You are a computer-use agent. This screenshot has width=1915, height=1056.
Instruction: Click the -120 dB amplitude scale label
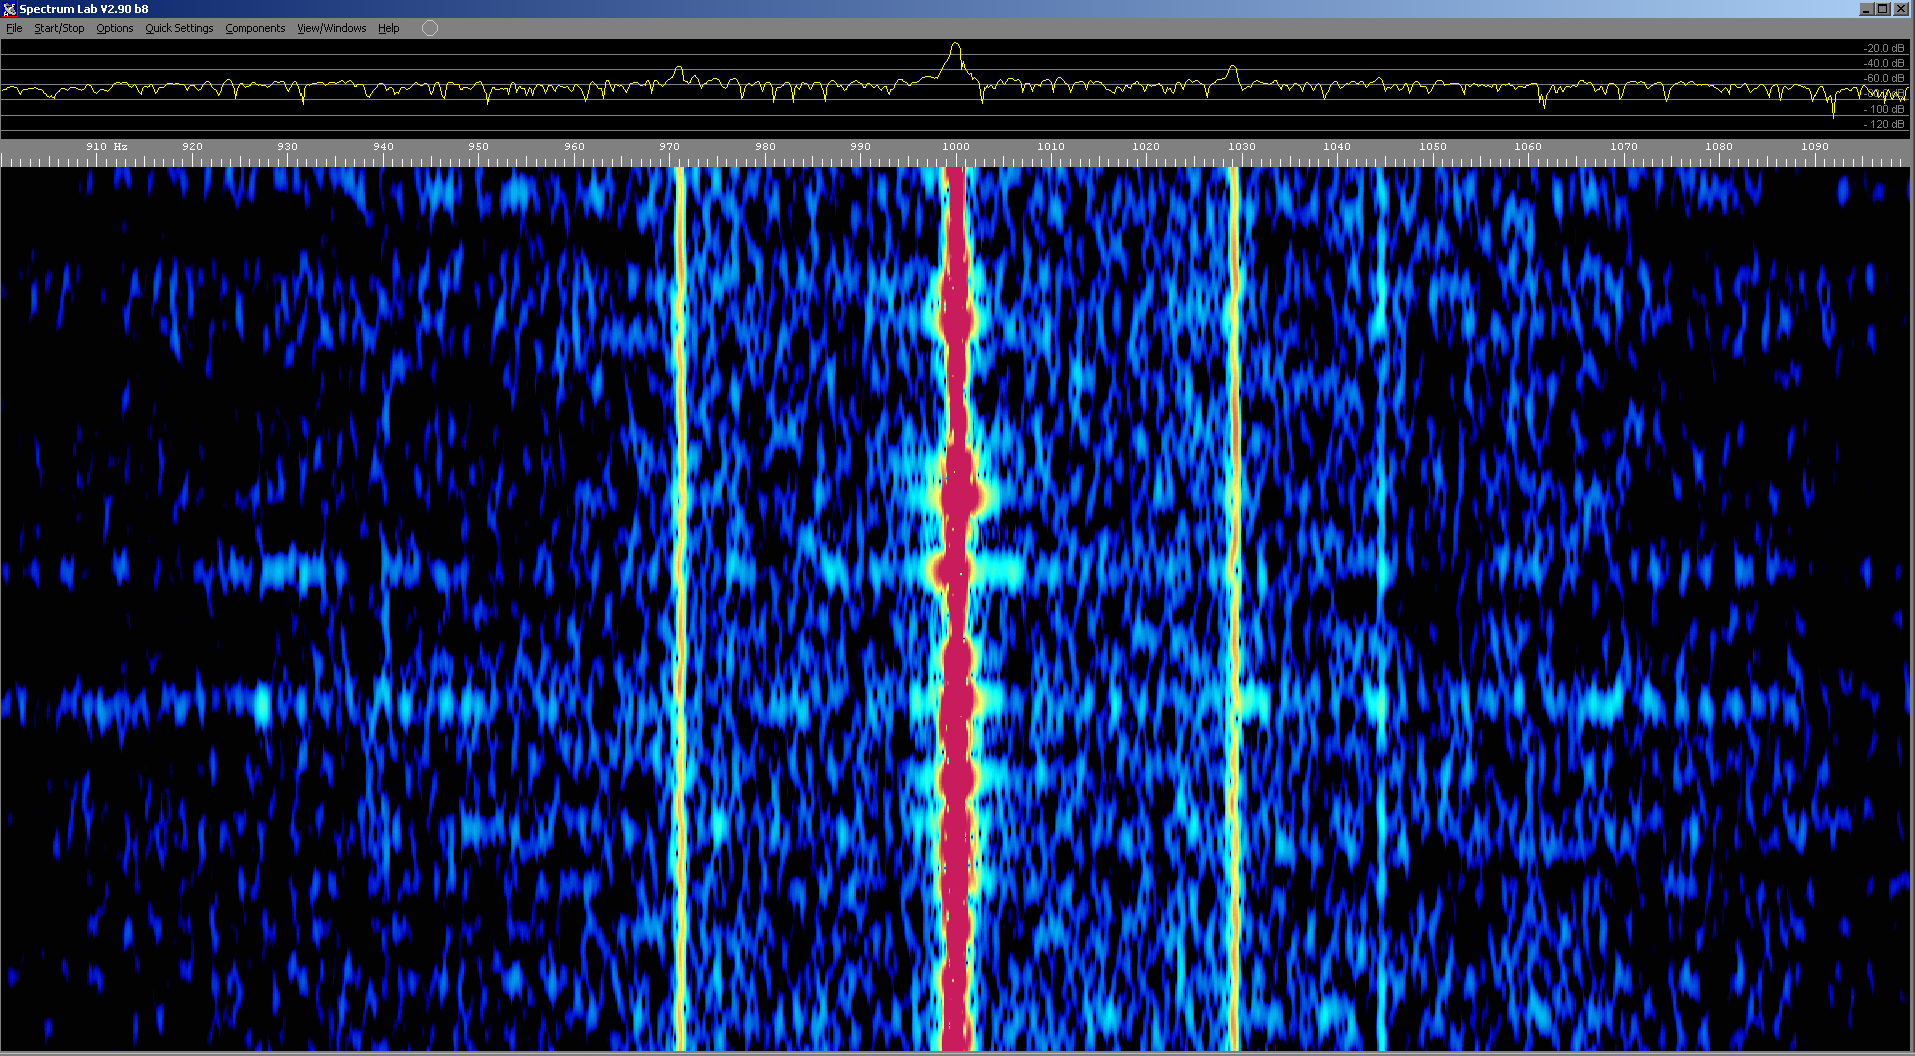[1883, 124]
